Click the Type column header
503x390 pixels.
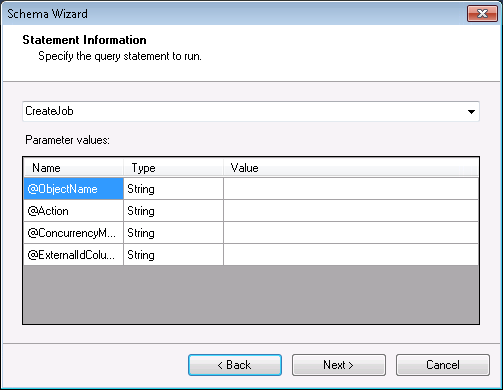(173, 168)
